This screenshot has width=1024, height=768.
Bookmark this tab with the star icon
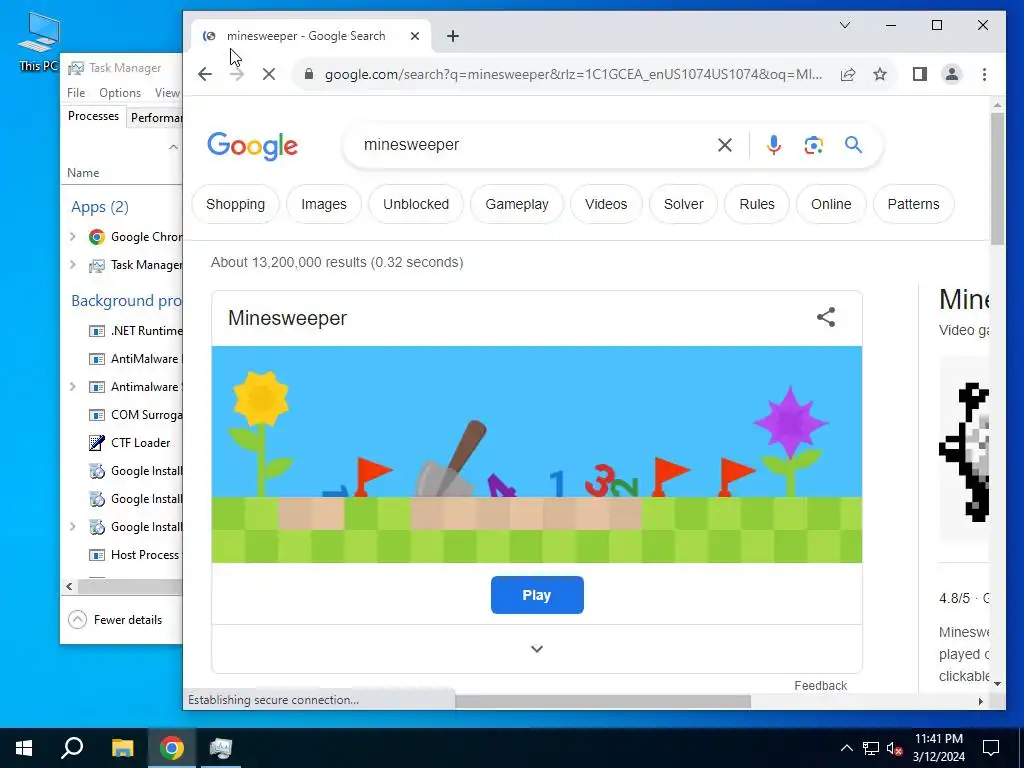tap(880, 74)
